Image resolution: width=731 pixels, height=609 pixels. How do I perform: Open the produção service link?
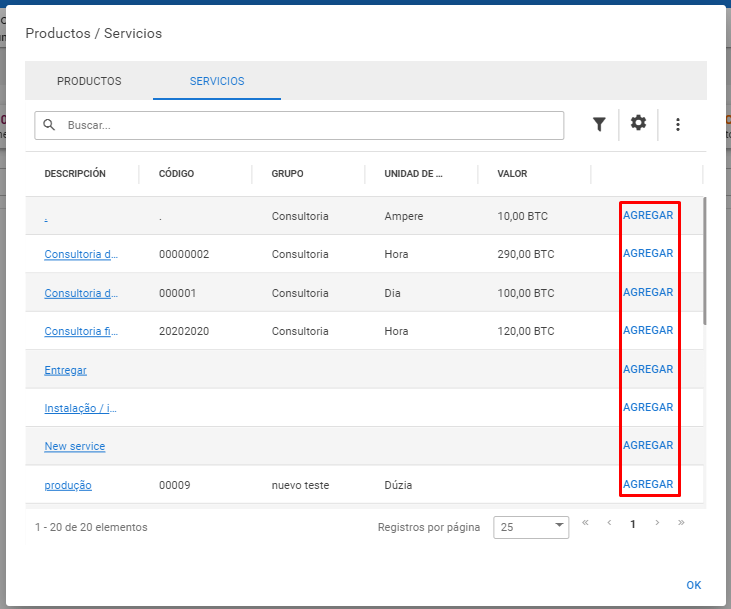click(x=68, y=485)
